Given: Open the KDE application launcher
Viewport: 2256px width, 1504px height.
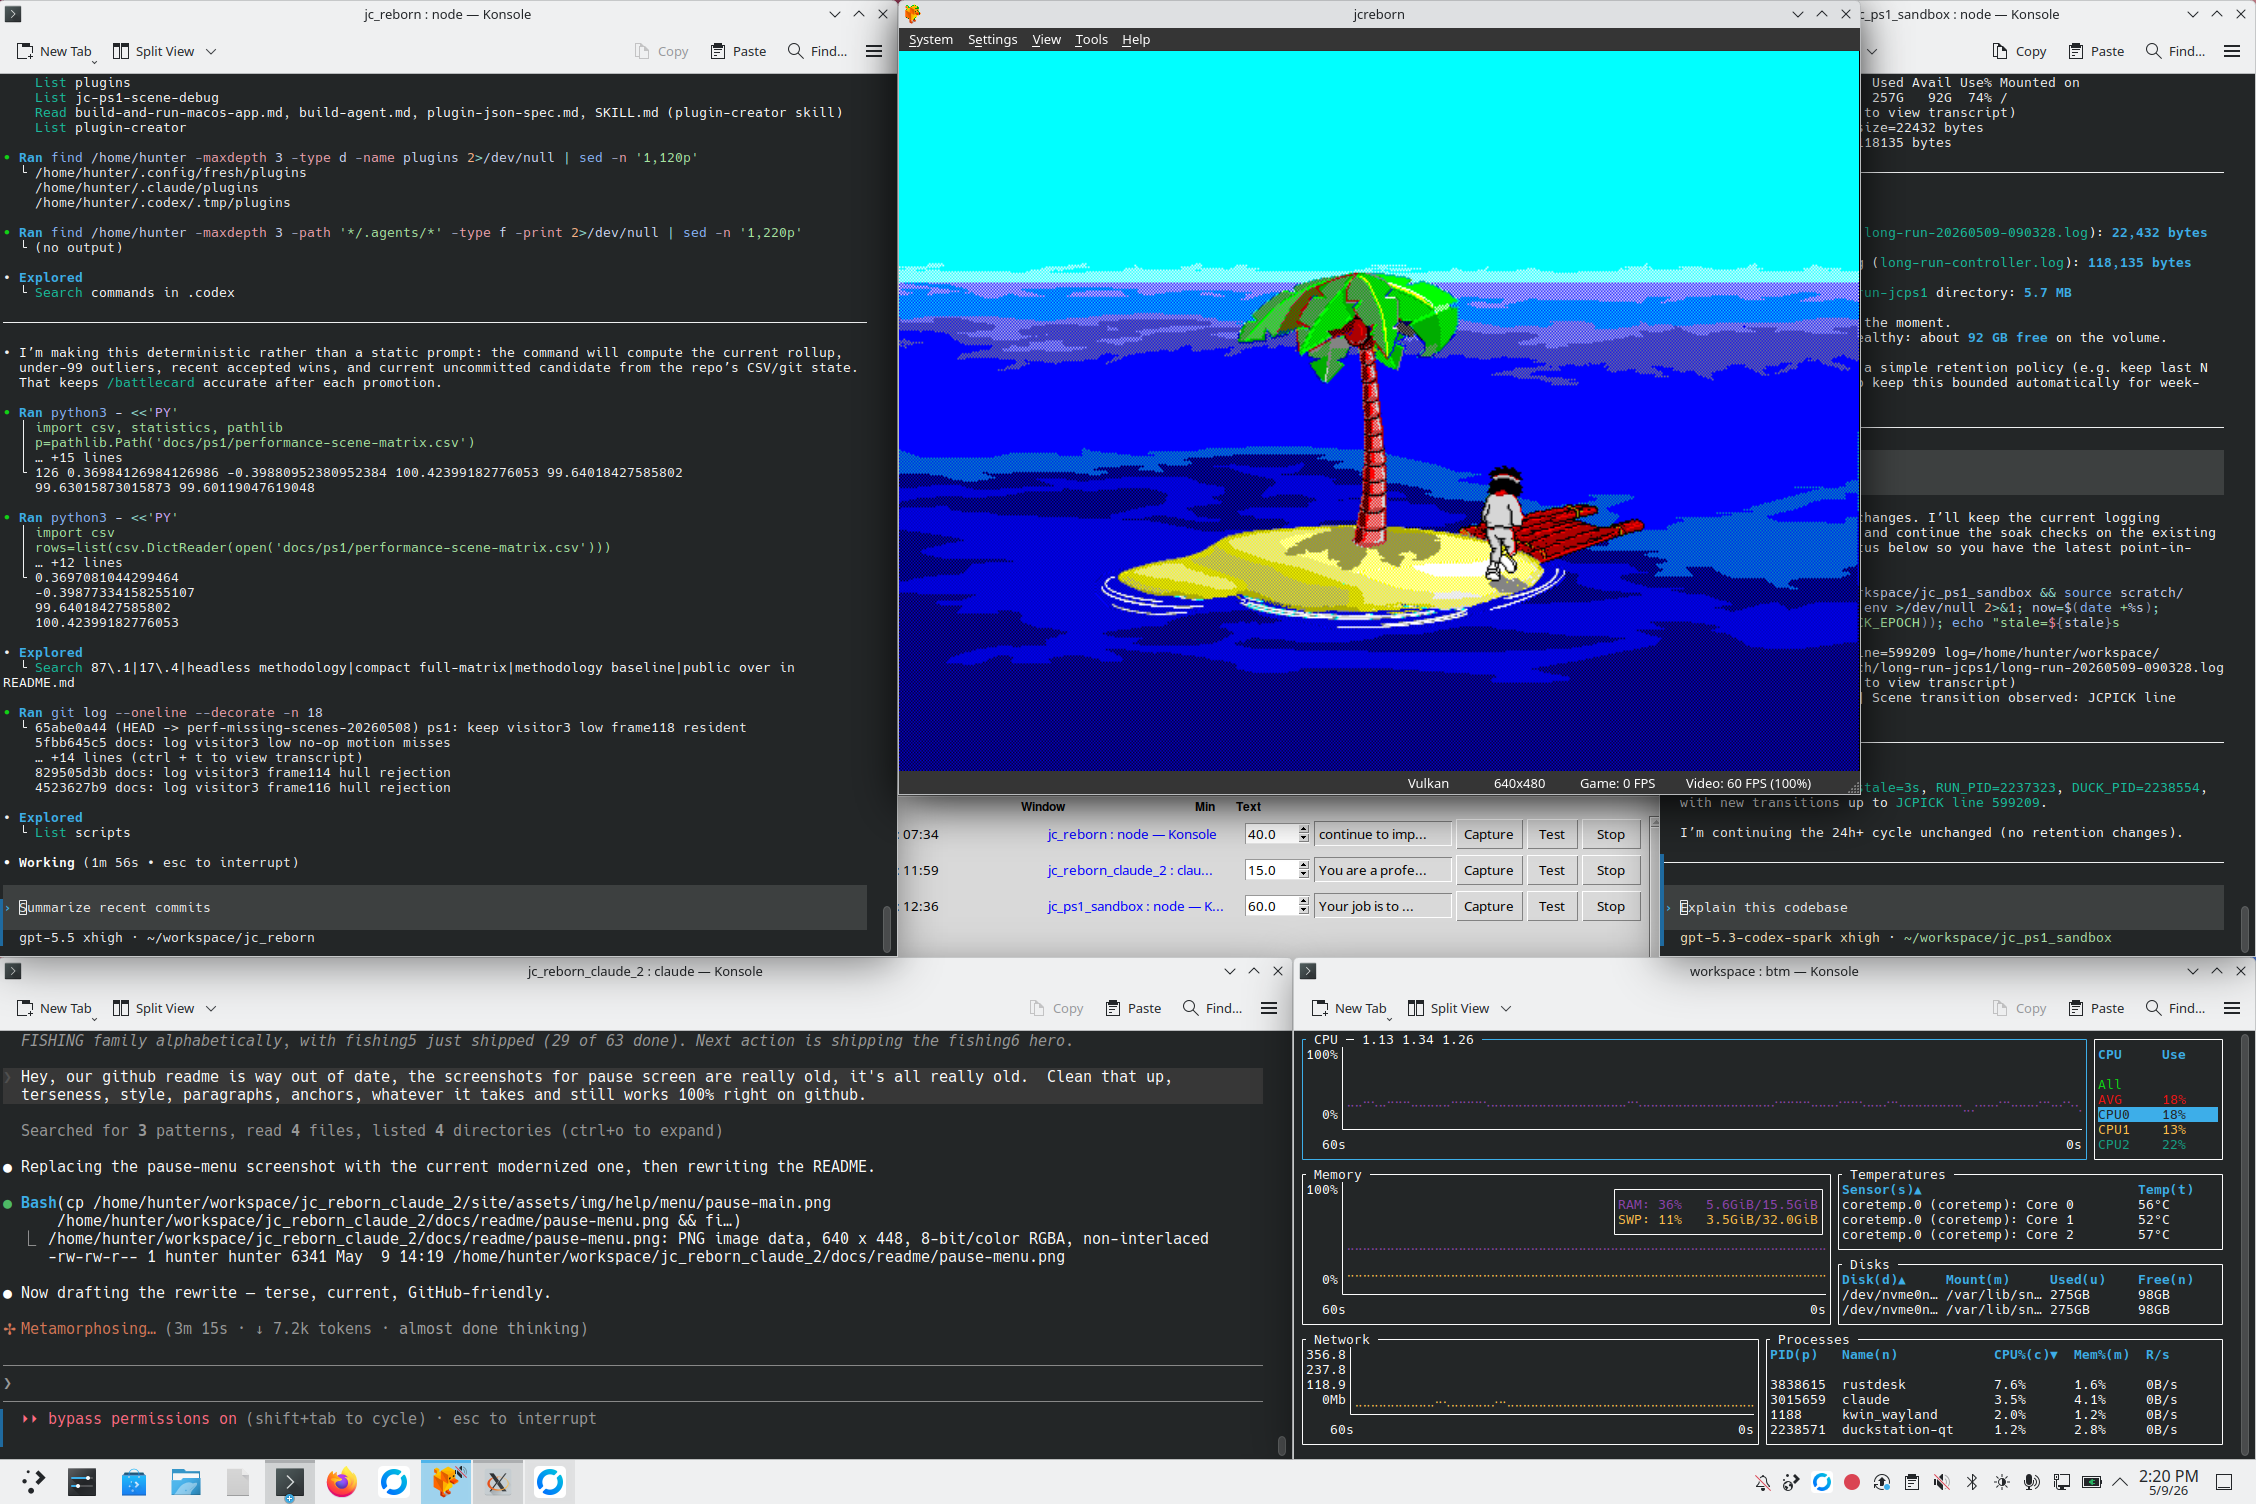Looking at the screenshot, I should (34, 1481).
